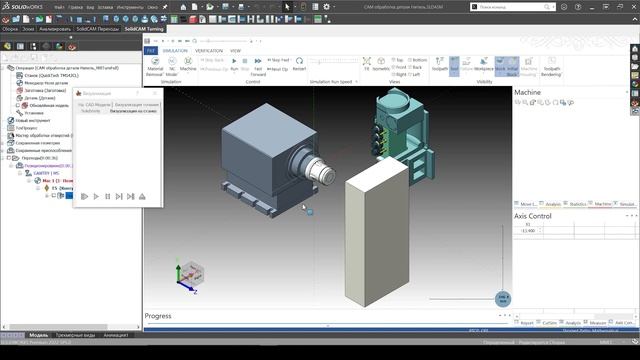Viewport: 640px width, 360px height.
Task: Select the Right view
Action: tap(399, 75)
